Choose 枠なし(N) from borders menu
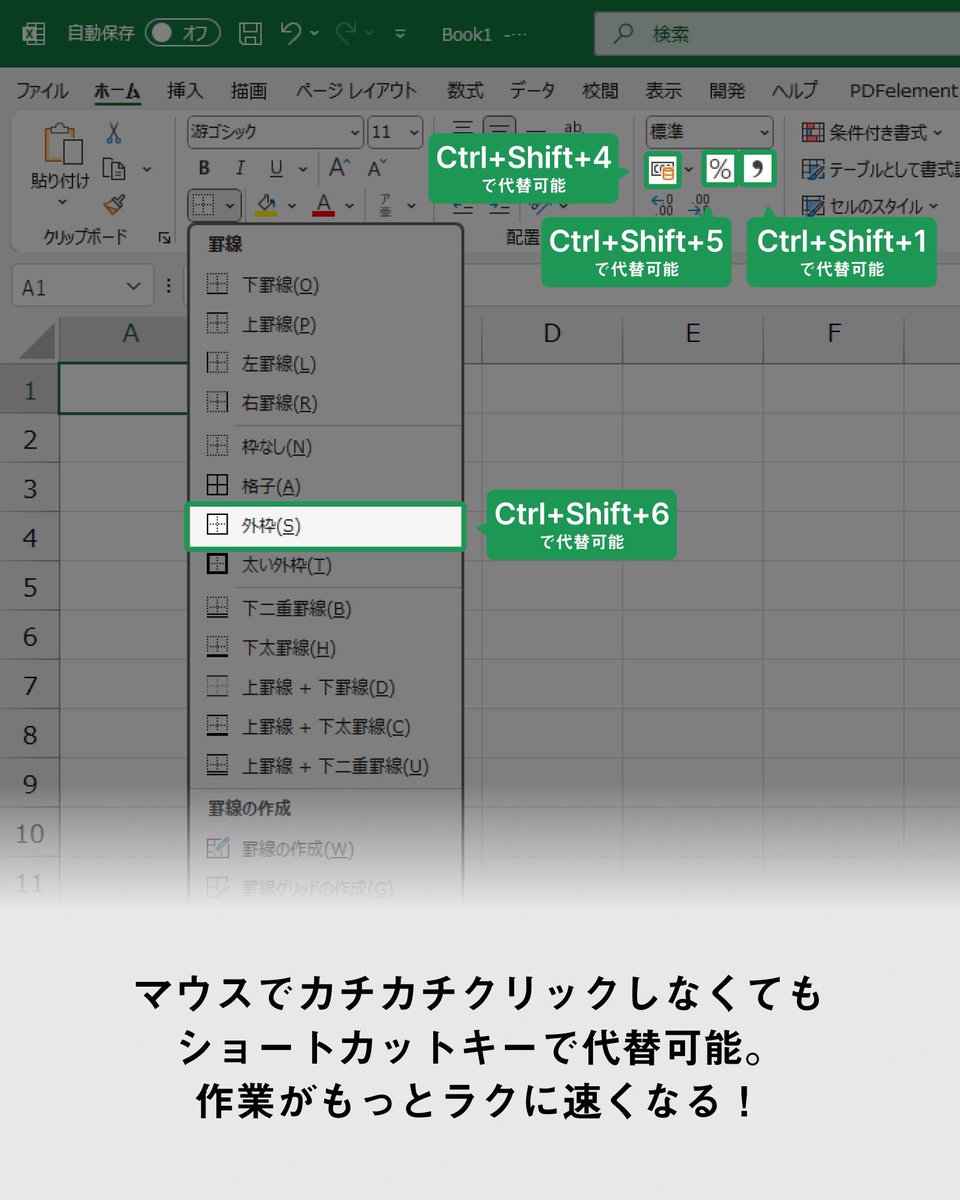 pos(325,446)
